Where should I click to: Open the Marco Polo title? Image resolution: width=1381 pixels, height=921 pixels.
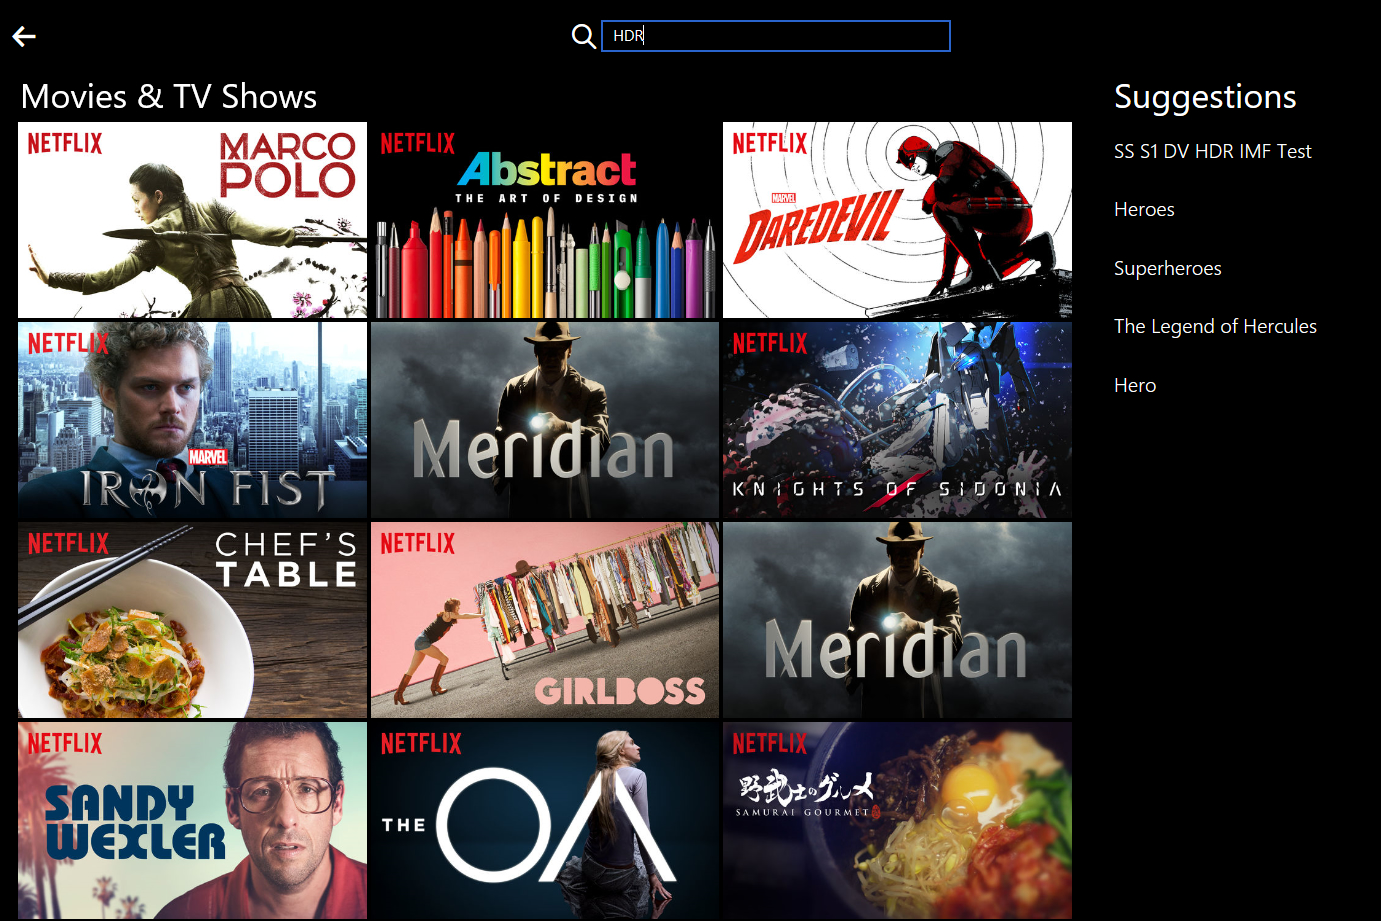pos(192,220)
